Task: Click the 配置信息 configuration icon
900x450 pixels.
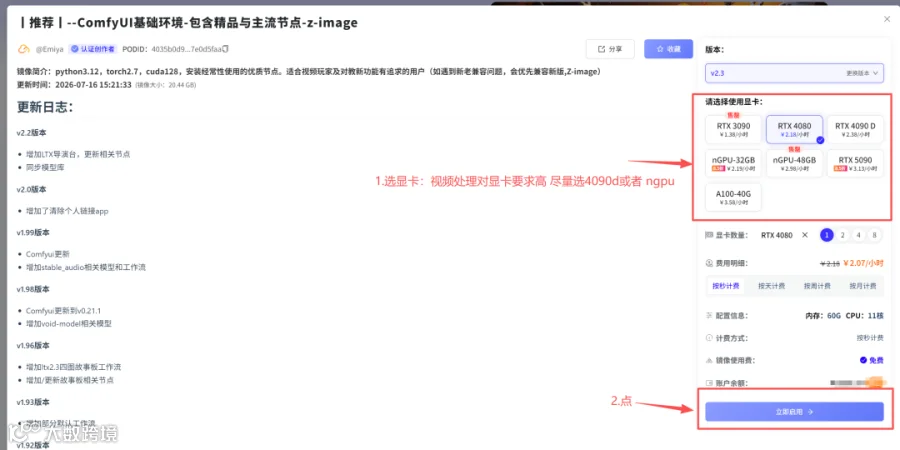Action: (x=709, y=316)
